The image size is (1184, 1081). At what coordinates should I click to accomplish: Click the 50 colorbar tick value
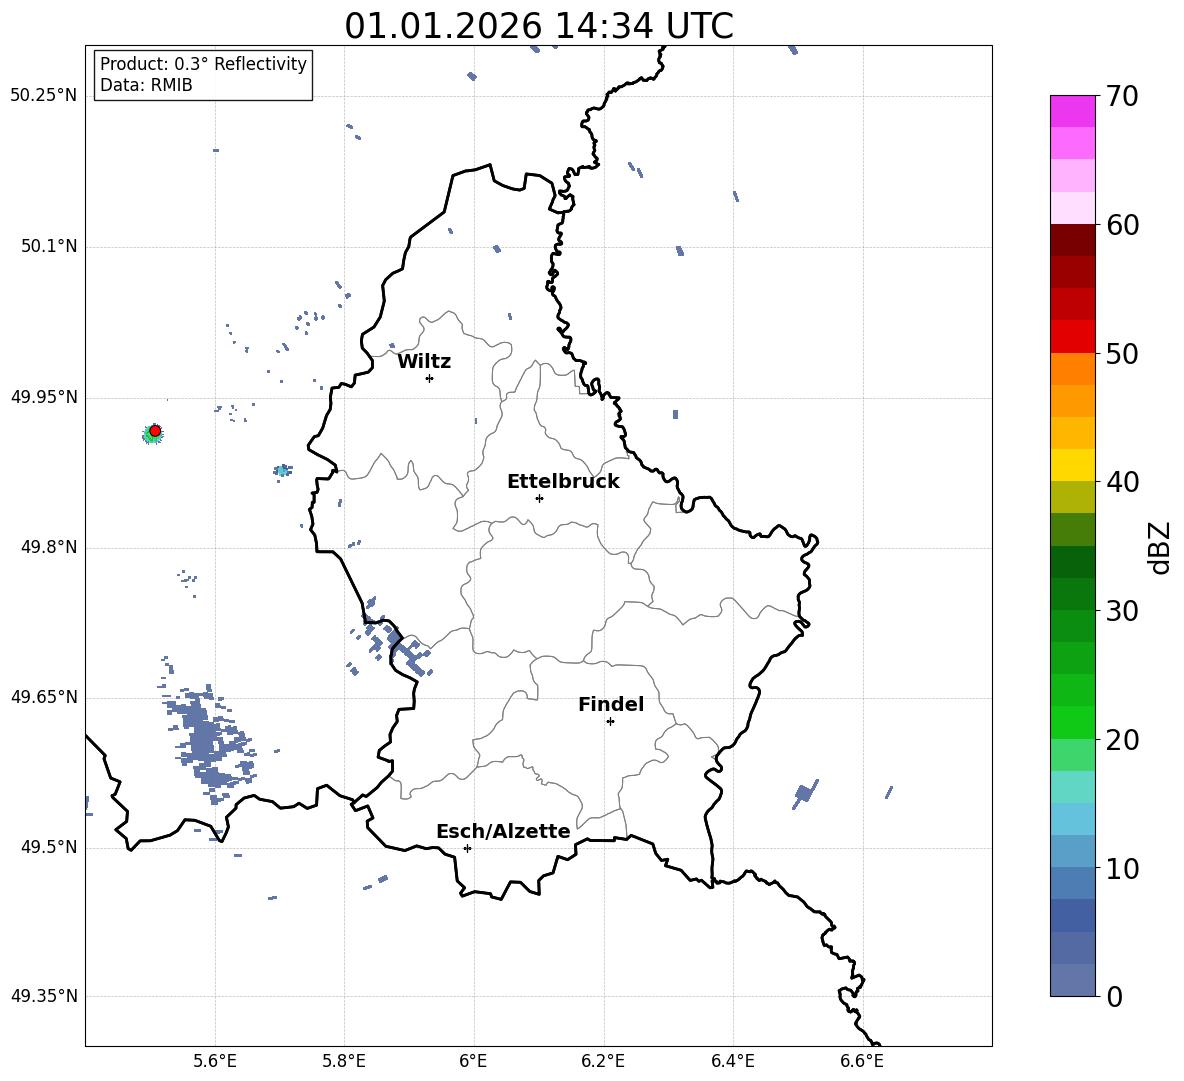[1122, 354]
